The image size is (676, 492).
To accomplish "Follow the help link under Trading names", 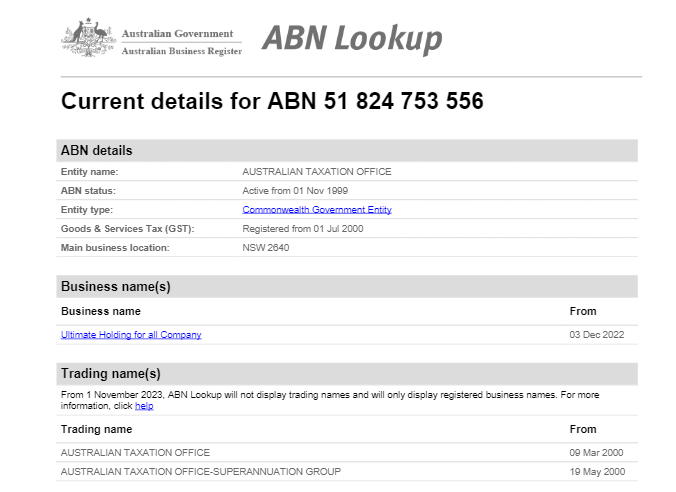I will click(x=144, y=406).
